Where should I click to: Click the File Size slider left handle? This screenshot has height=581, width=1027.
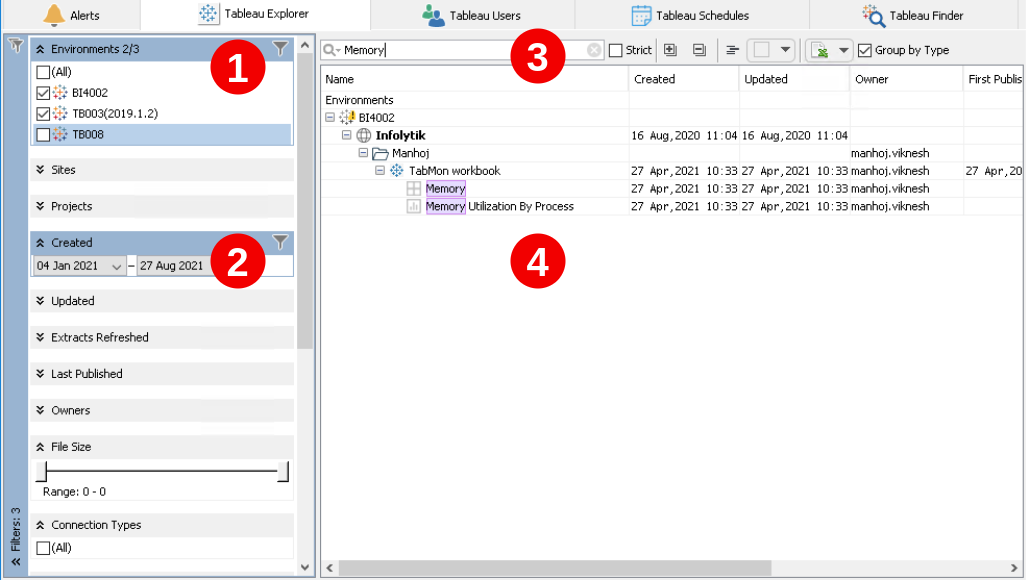point(41,471)
